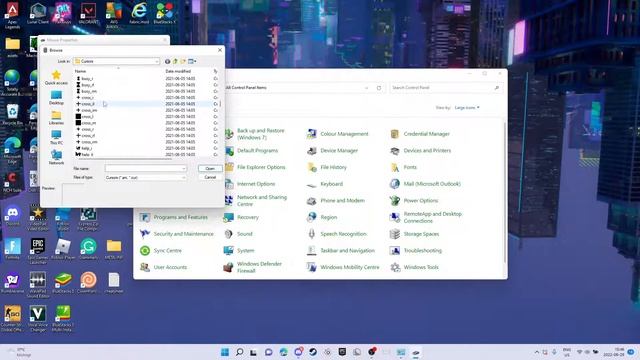
Task: Open Storage Spaces icon
Action: (395, 234)
